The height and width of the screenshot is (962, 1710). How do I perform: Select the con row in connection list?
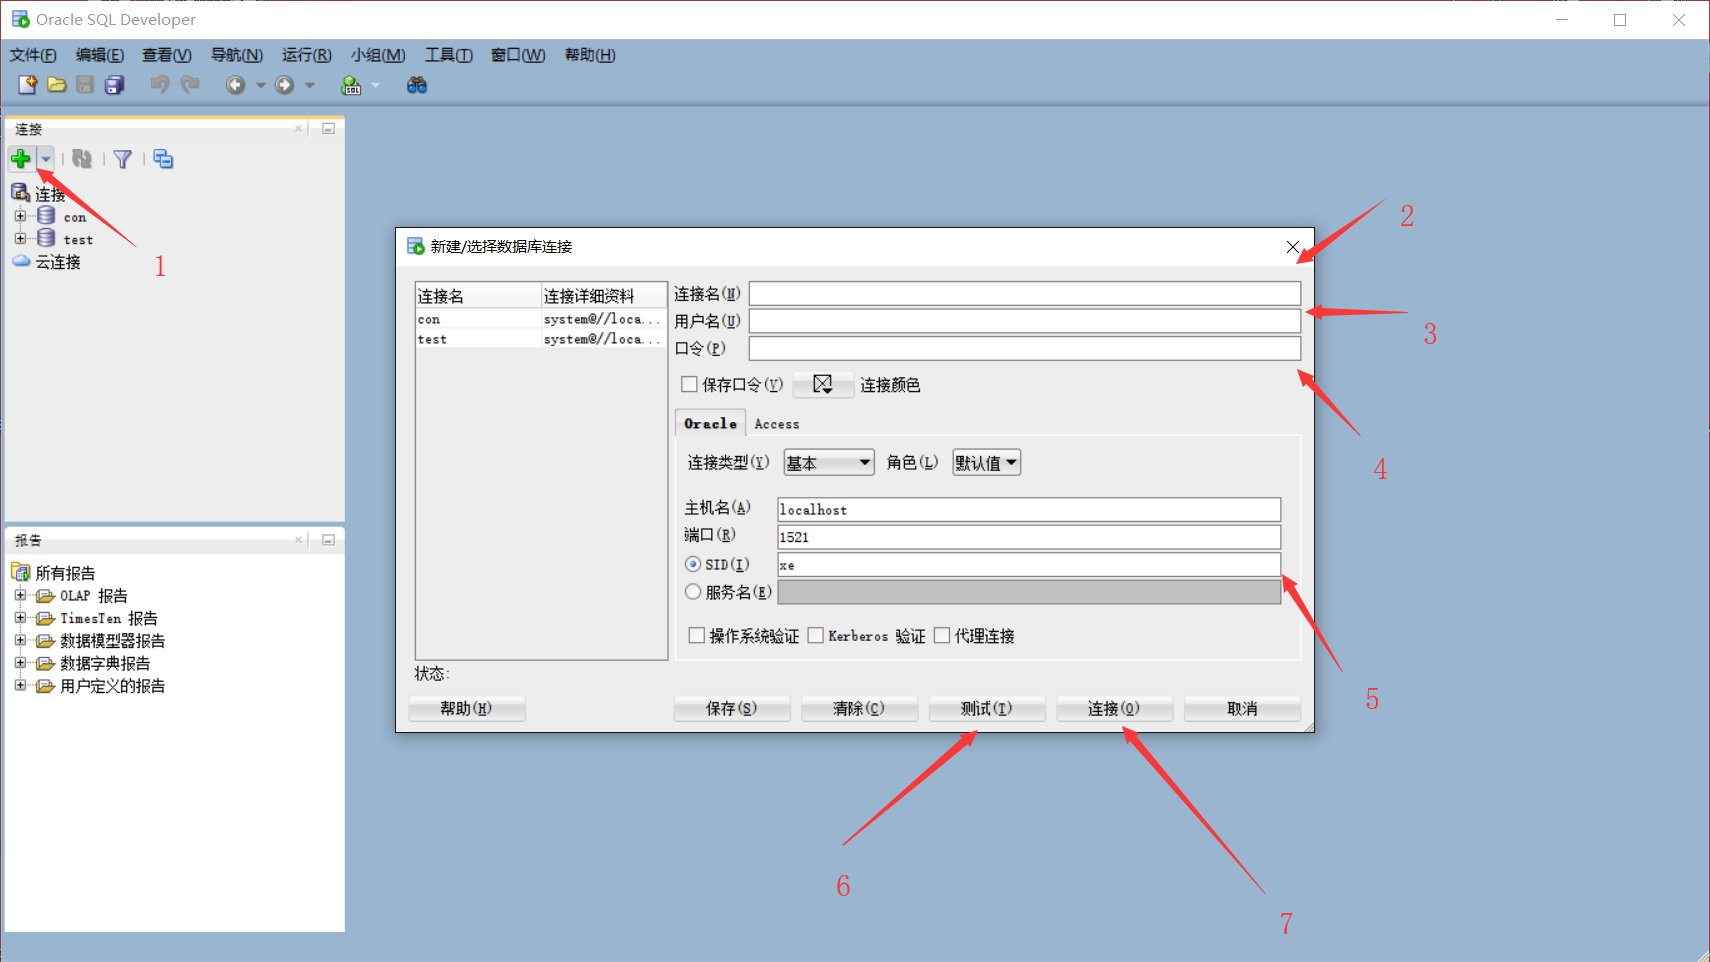click(x=541, y=319)
